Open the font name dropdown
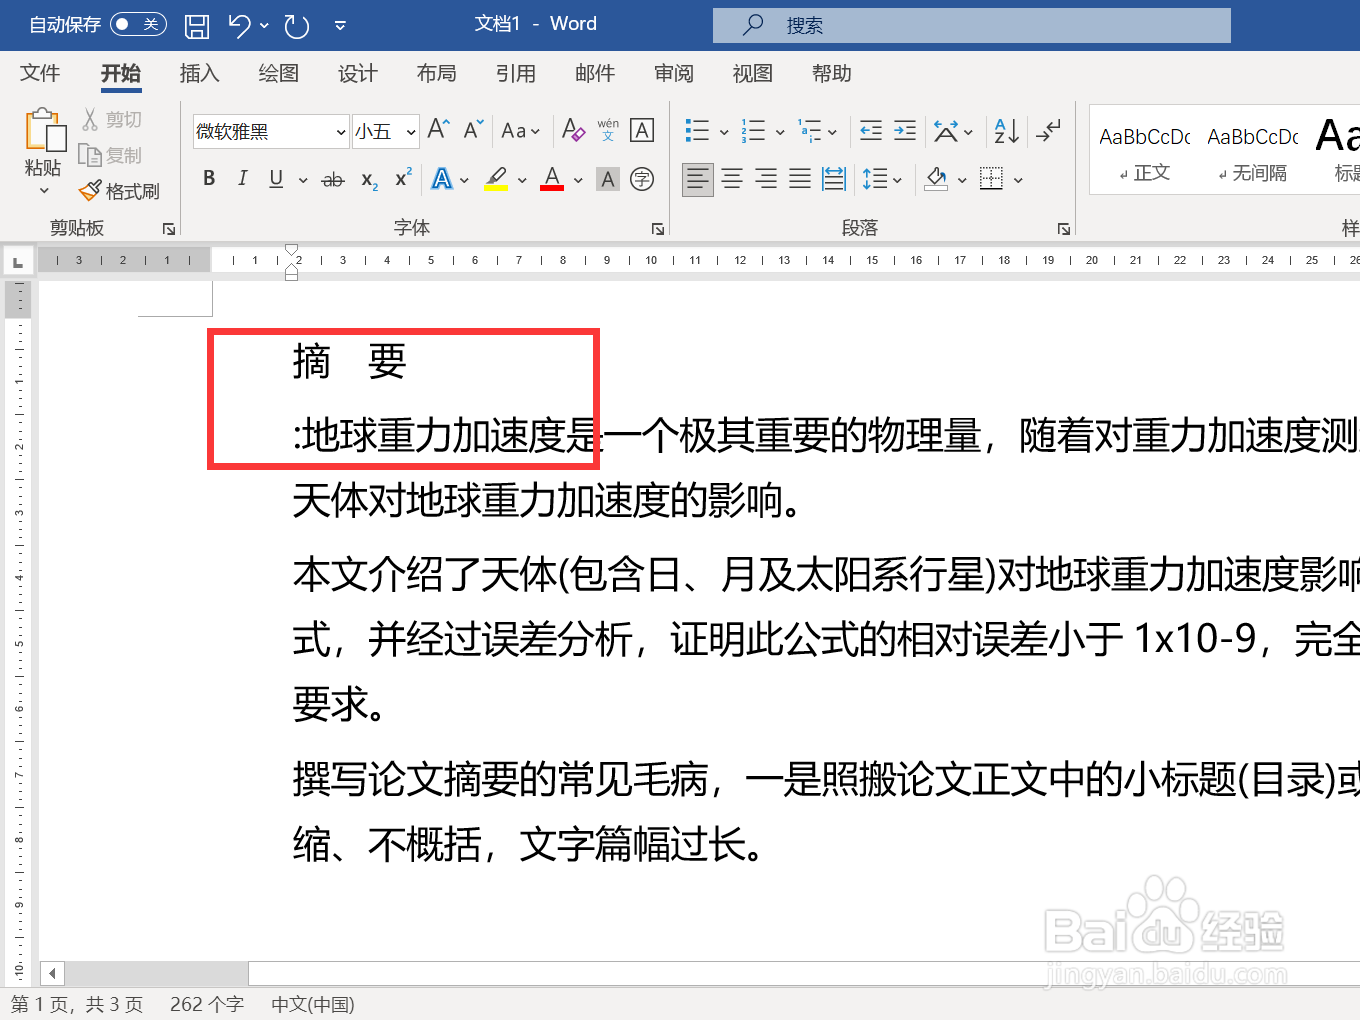Viewport: 1360px width, 1020px height. coord(340,131)
